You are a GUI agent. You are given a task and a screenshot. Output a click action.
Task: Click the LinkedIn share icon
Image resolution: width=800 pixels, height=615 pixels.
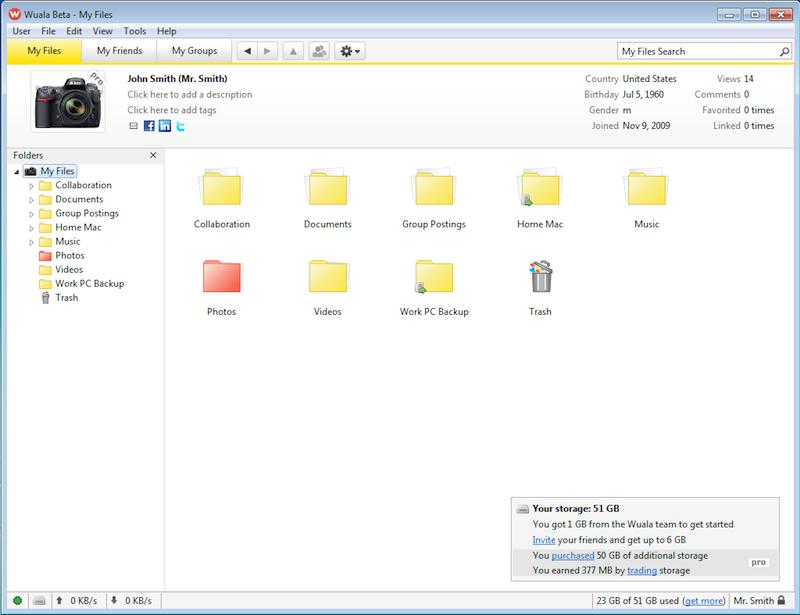click(165, 126)
